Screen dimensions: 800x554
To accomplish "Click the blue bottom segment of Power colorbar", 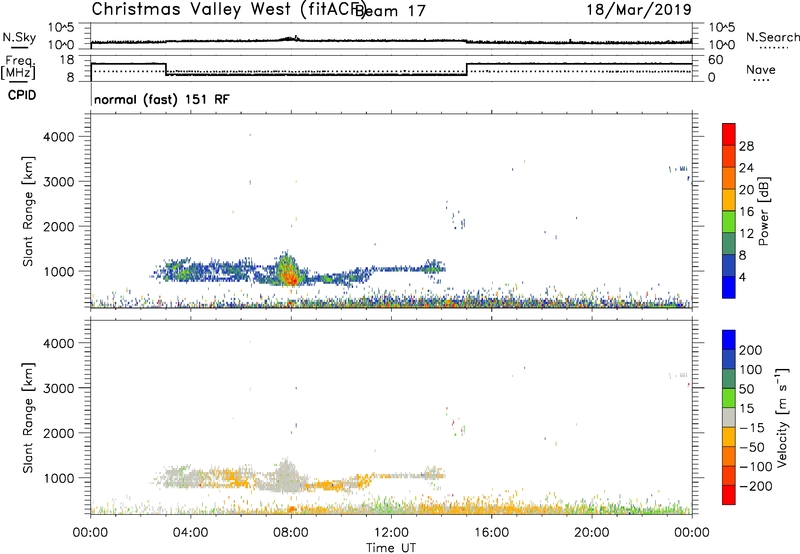I will pos(729,287).
